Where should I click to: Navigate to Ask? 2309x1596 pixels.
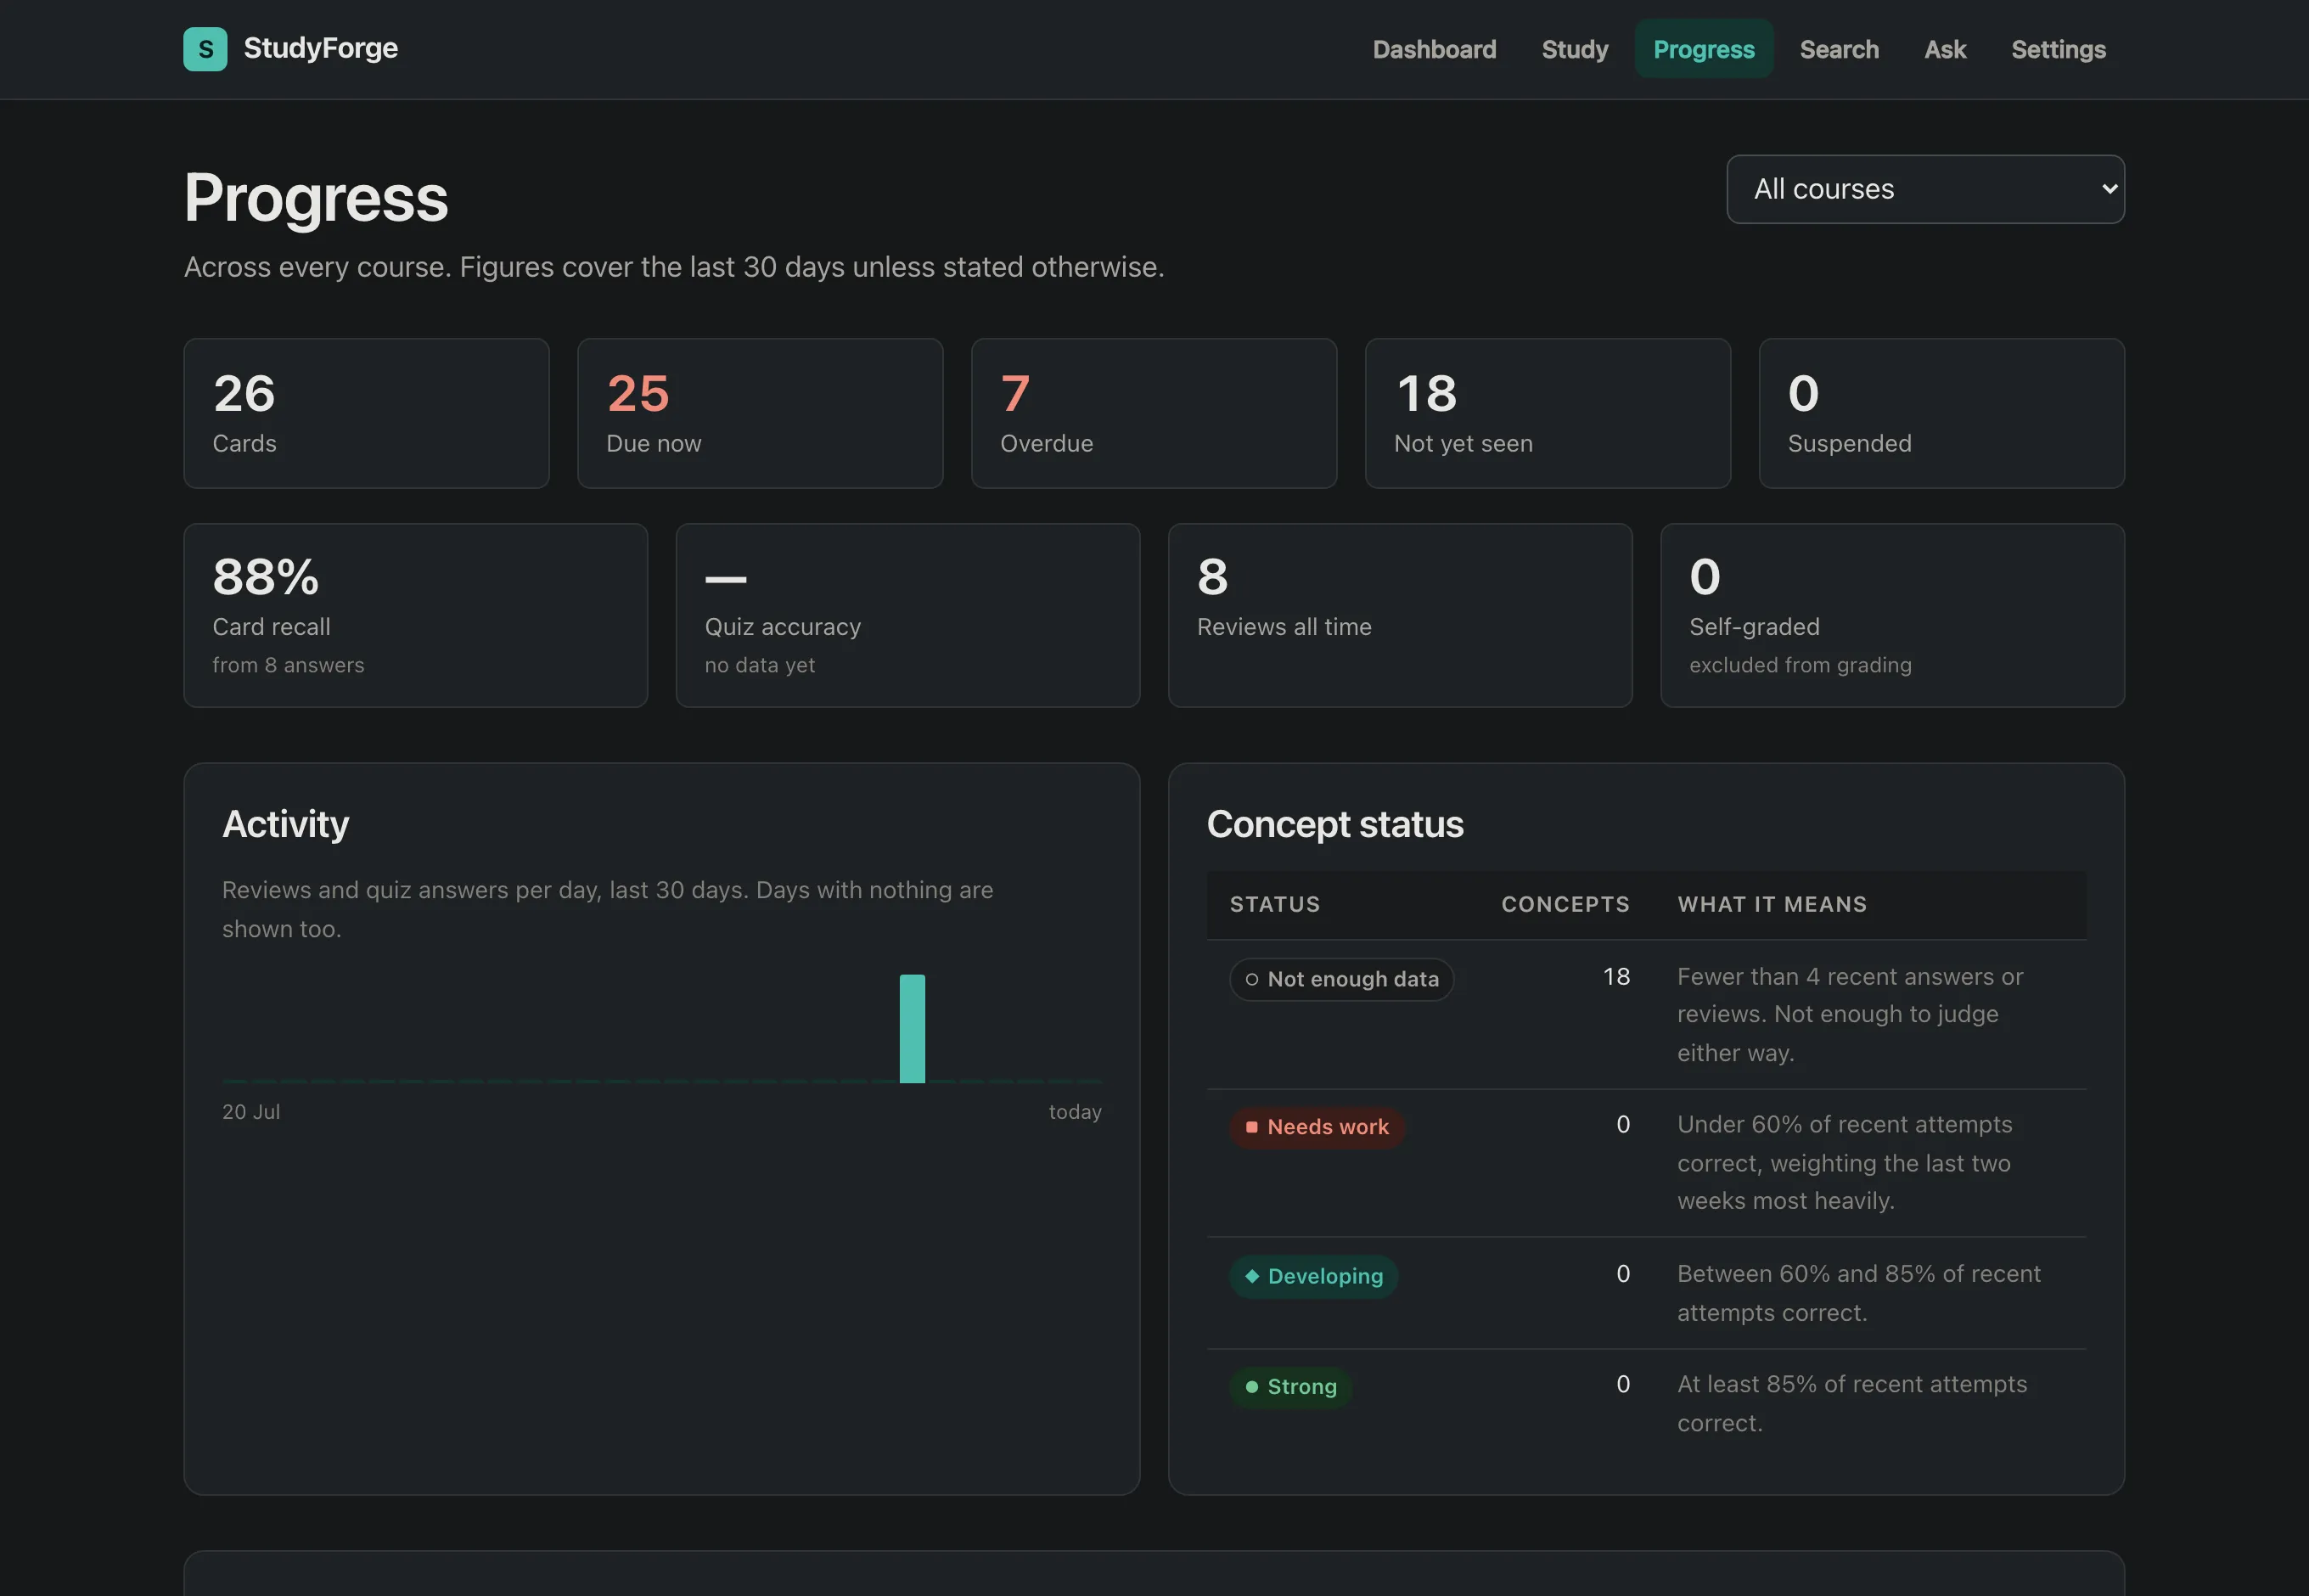pos(1945,49)
